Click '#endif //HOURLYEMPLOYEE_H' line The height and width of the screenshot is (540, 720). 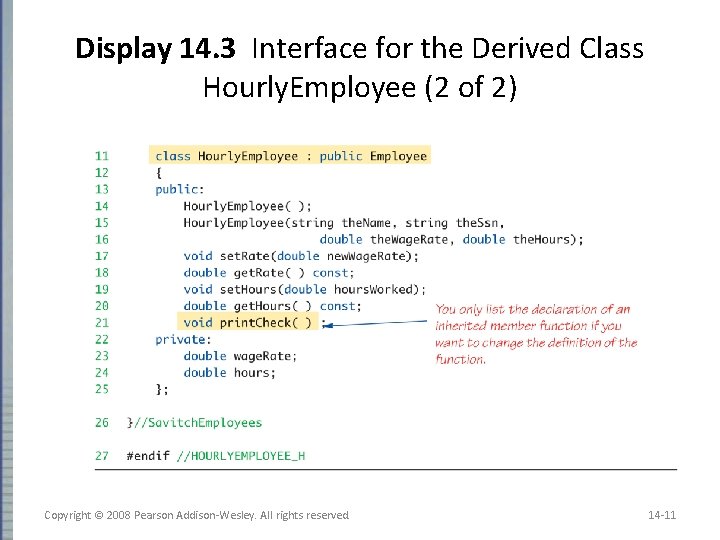[x=216, y=456]
